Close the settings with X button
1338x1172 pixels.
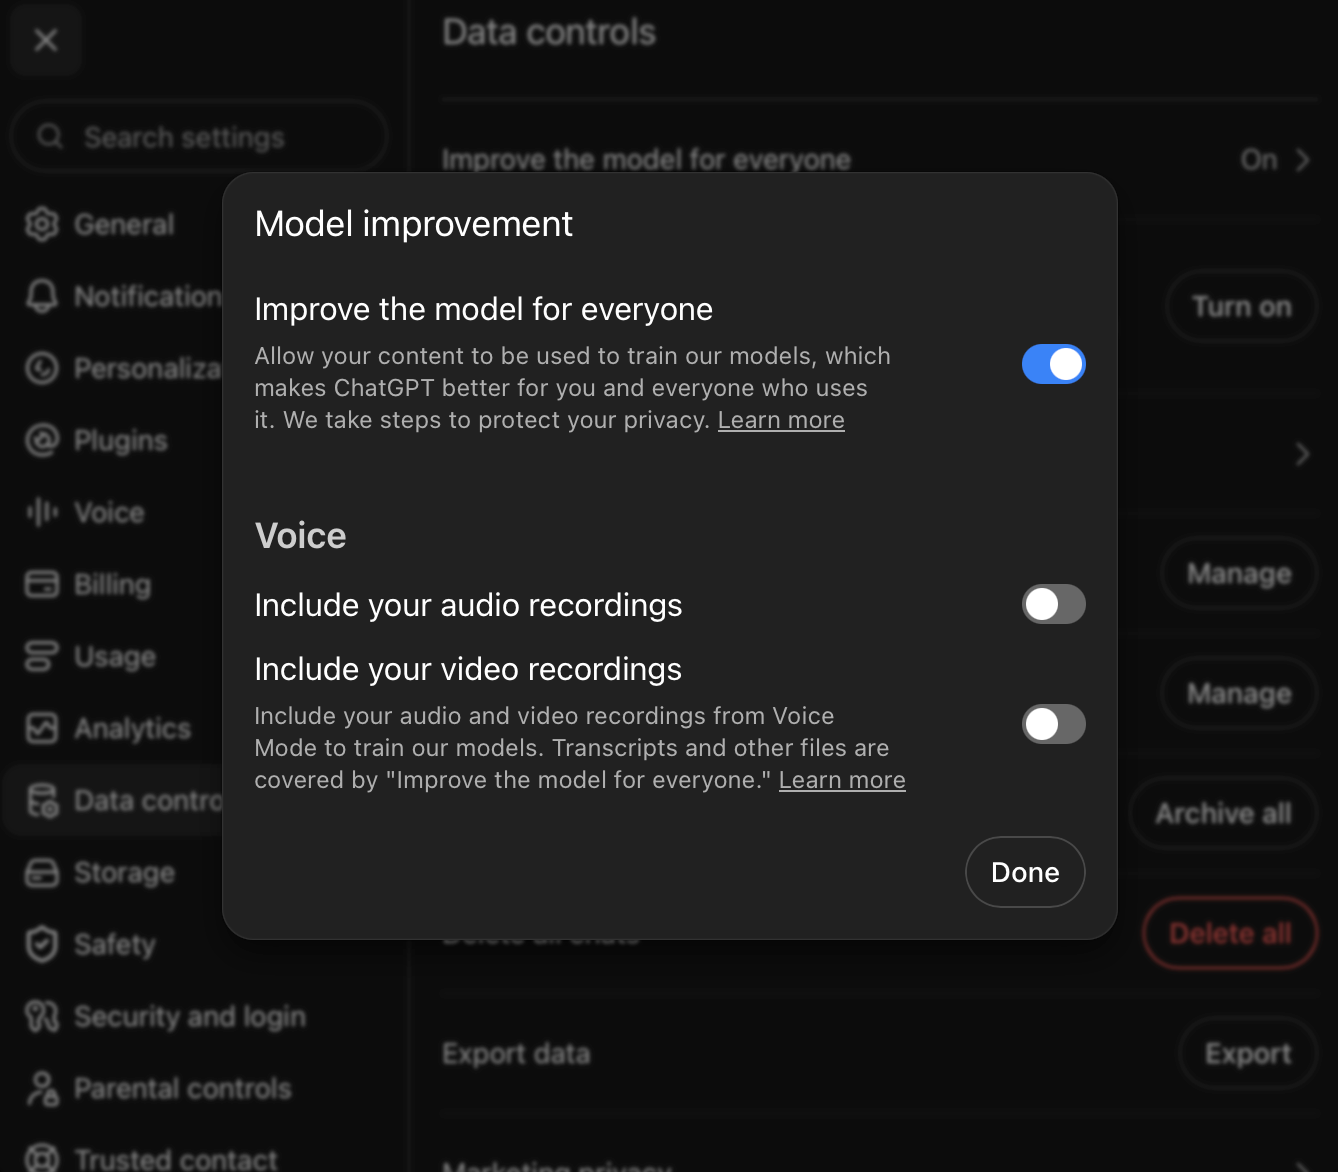45,40
